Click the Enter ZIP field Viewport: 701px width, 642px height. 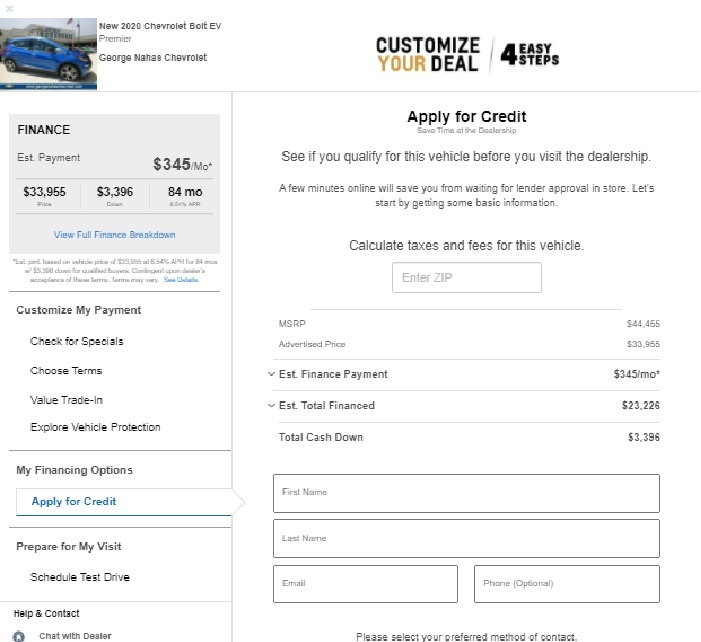pos(467,278)
